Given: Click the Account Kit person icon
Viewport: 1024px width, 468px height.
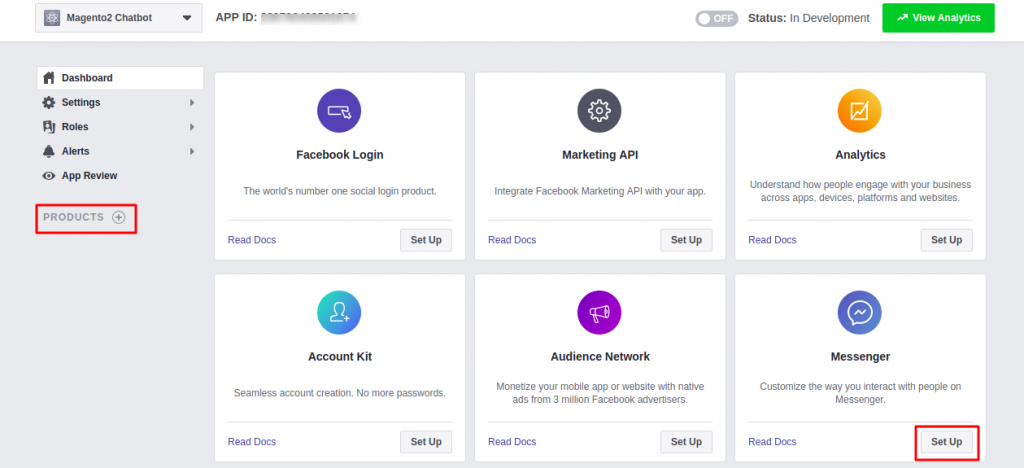Looking at the screenshot, I should click(339, 313).
